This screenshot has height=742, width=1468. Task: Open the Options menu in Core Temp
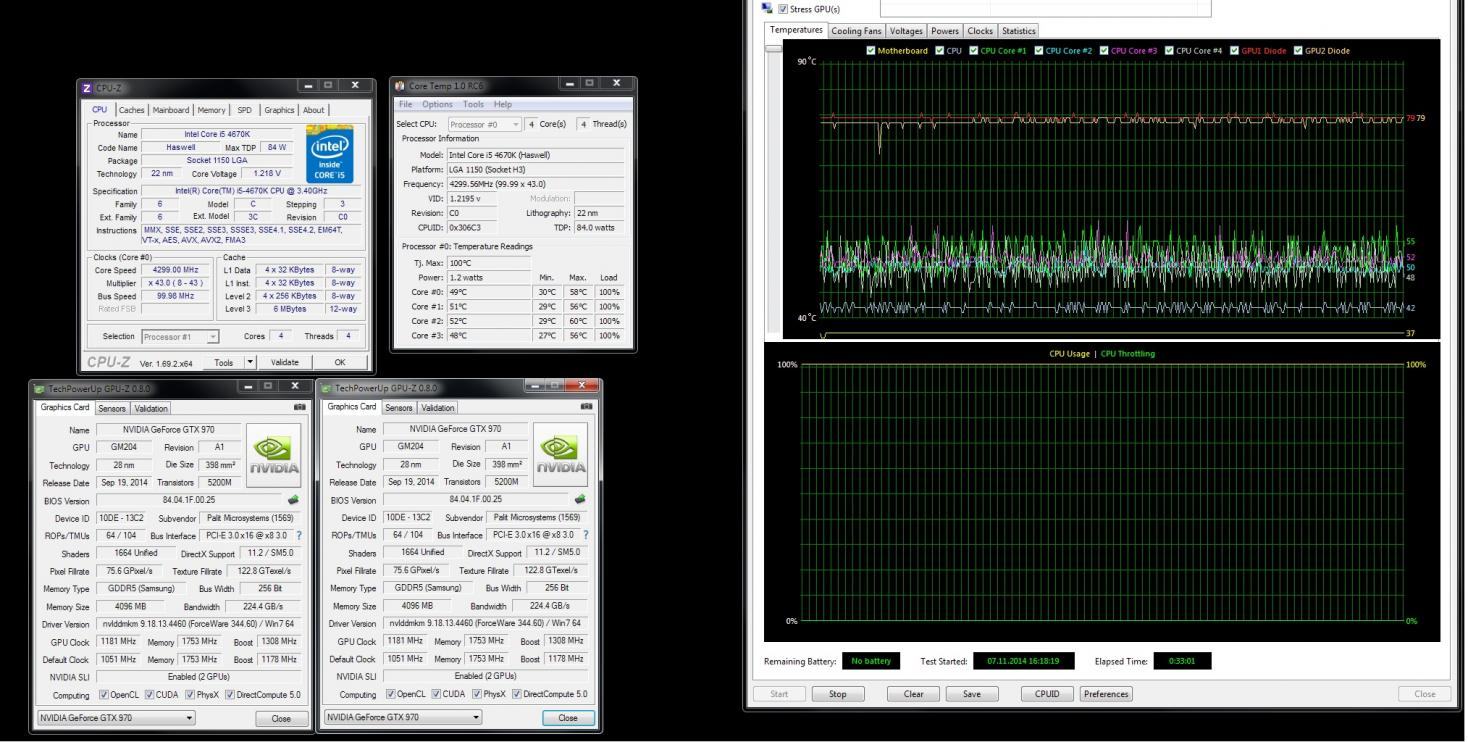437,104
